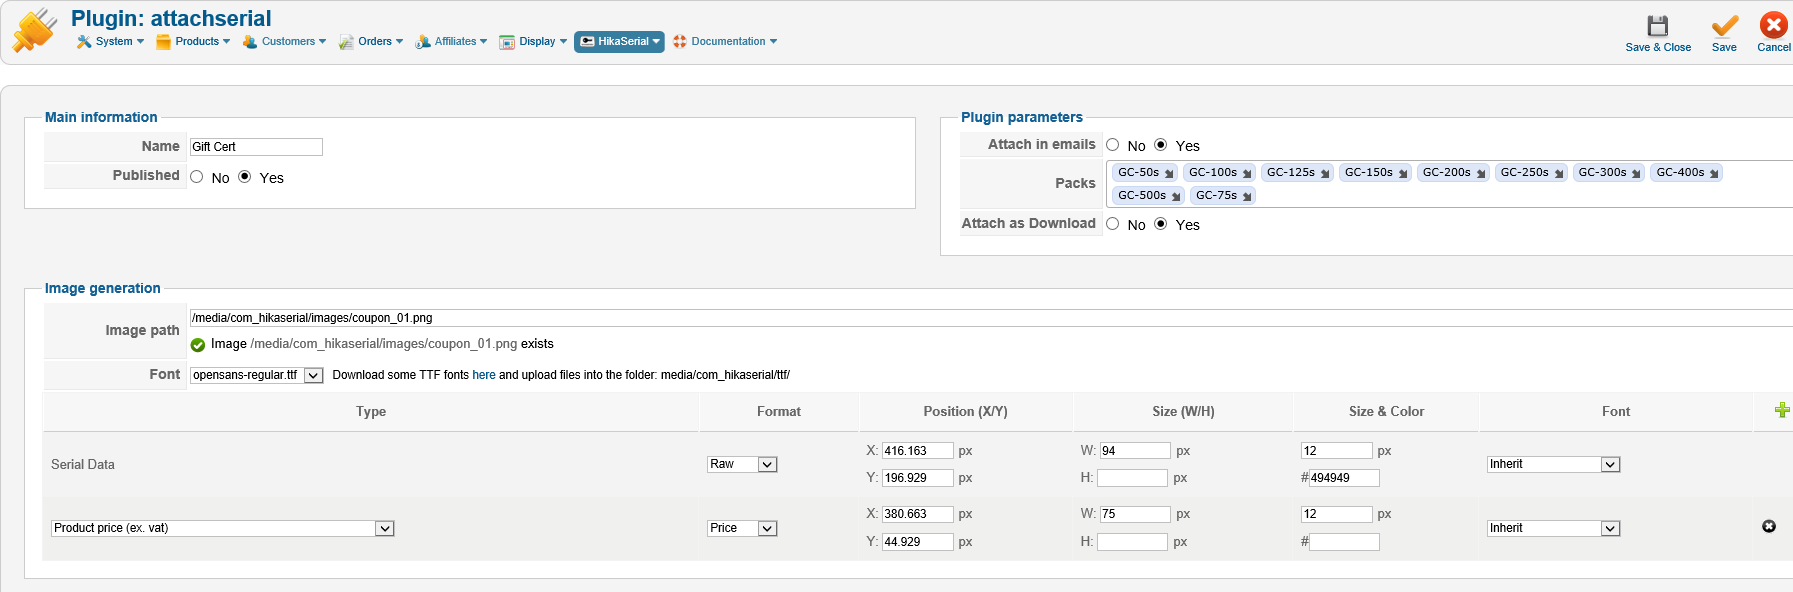Image resolution: width=1793 pixels, height=592 pixels.
Task: Select Yes for Attach as Download
Action: click(x=1161, y=224)
